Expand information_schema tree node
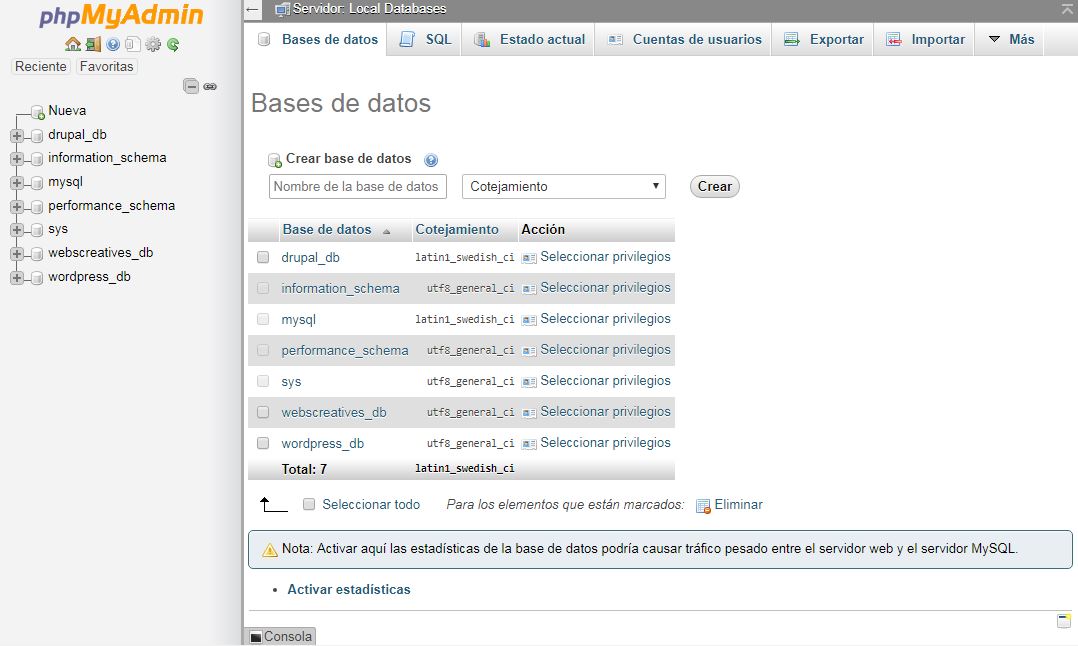This screenshot has height=646, width=1078. pyautogui.click(x=17, y=159)
